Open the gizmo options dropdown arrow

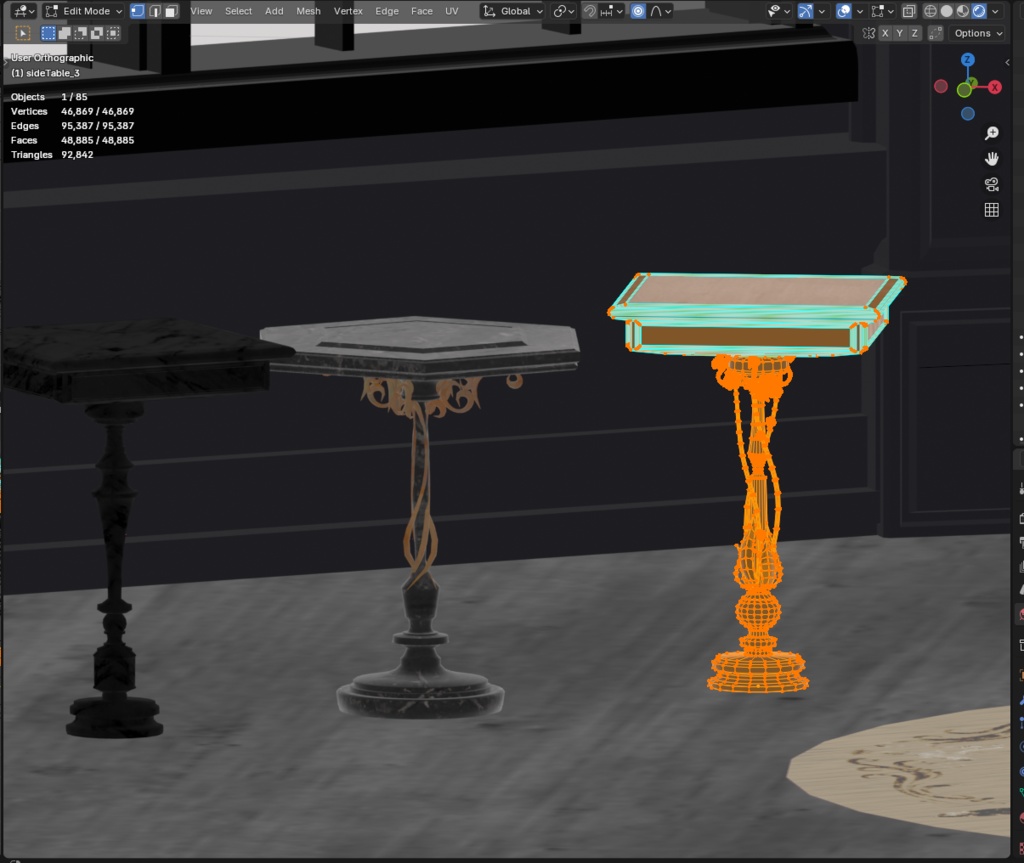pyautogui.click(x=822, y=11)
